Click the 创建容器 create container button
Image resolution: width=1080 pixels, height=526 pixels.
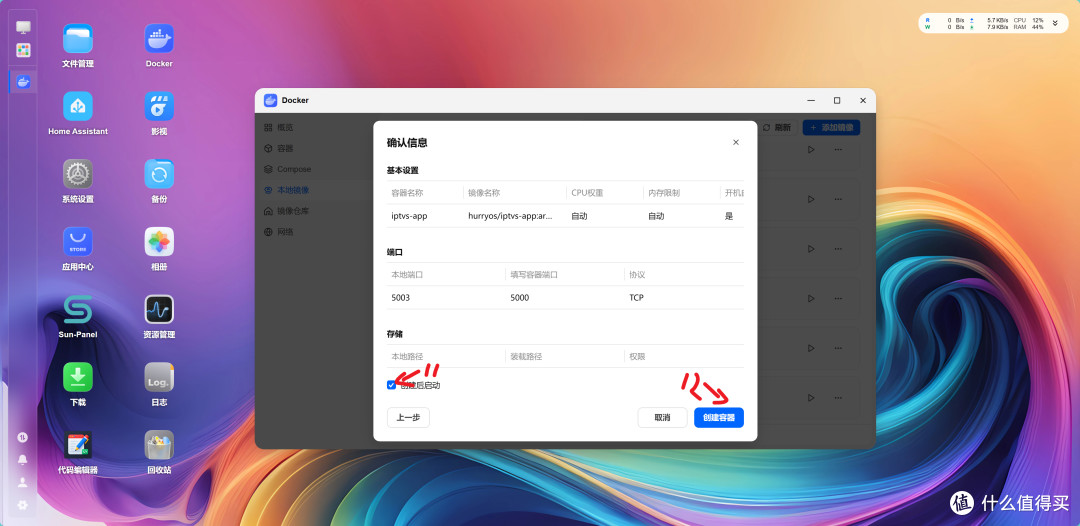pos(718,417)
